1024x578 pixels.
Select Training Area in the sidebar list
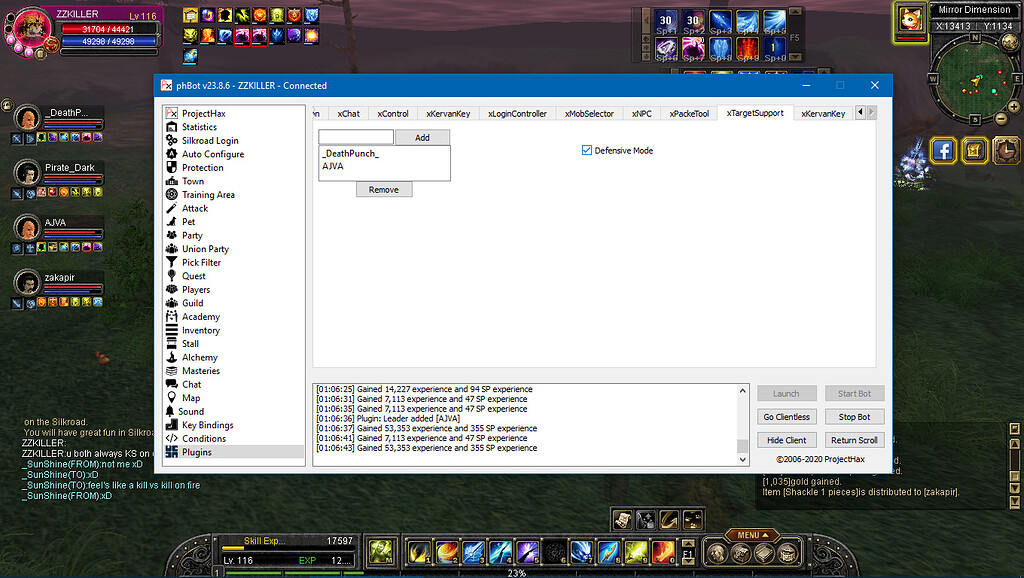(208, 195)
